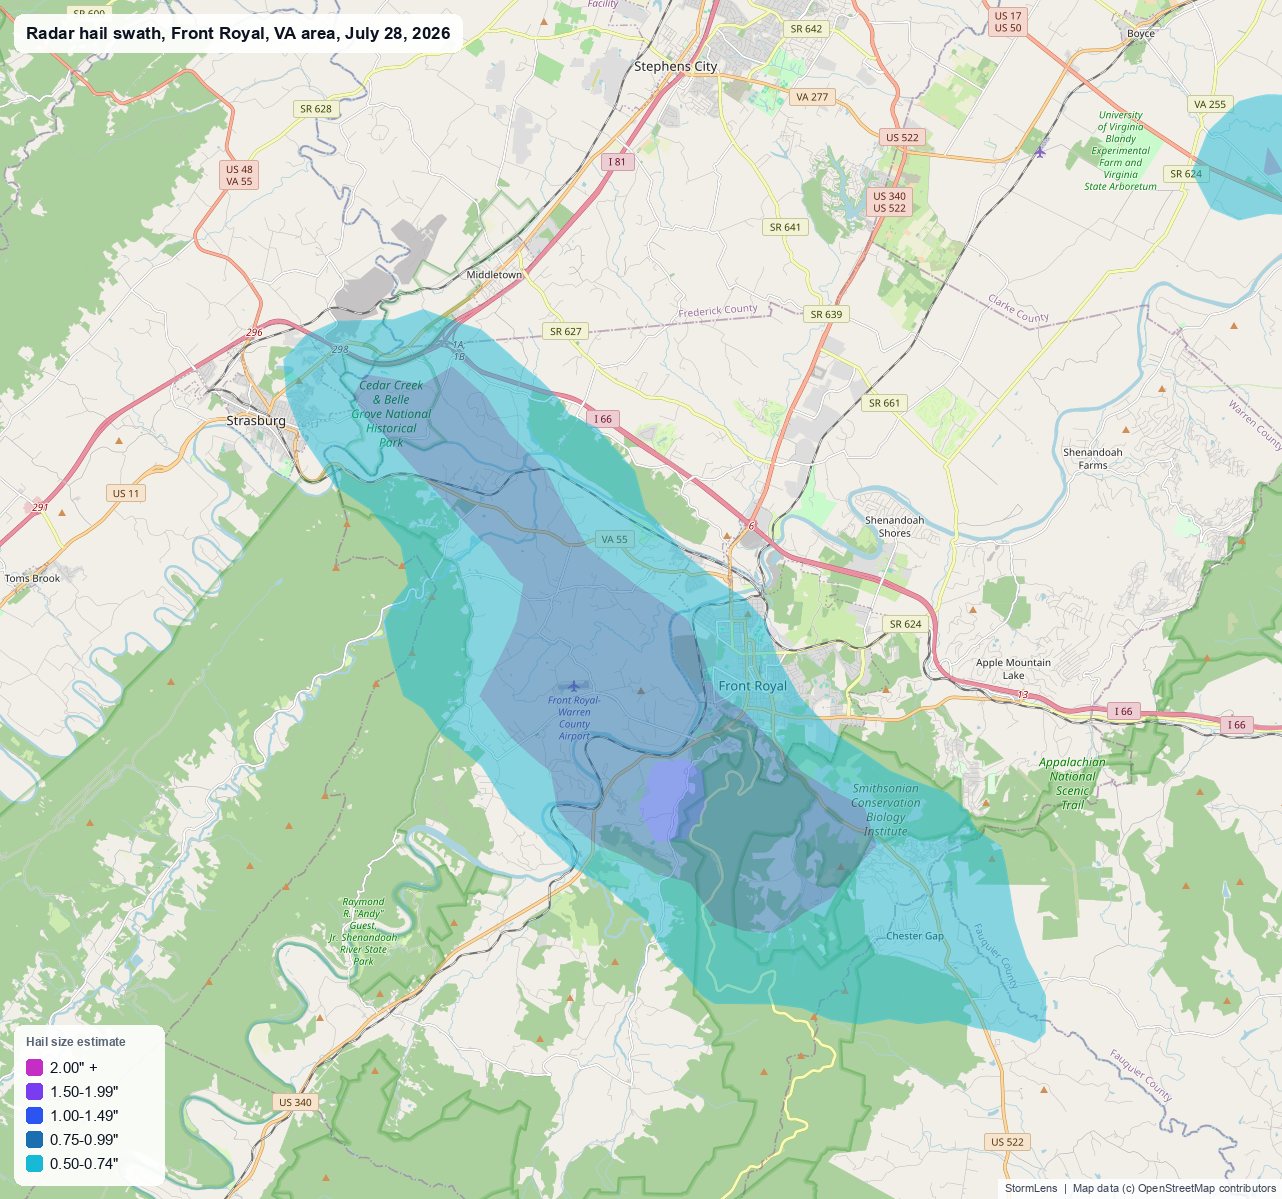This screenshot has height=1199, width=1282.
Task: Click the US 48 VA 55 route shield
Action: click(x=239, y=175)
